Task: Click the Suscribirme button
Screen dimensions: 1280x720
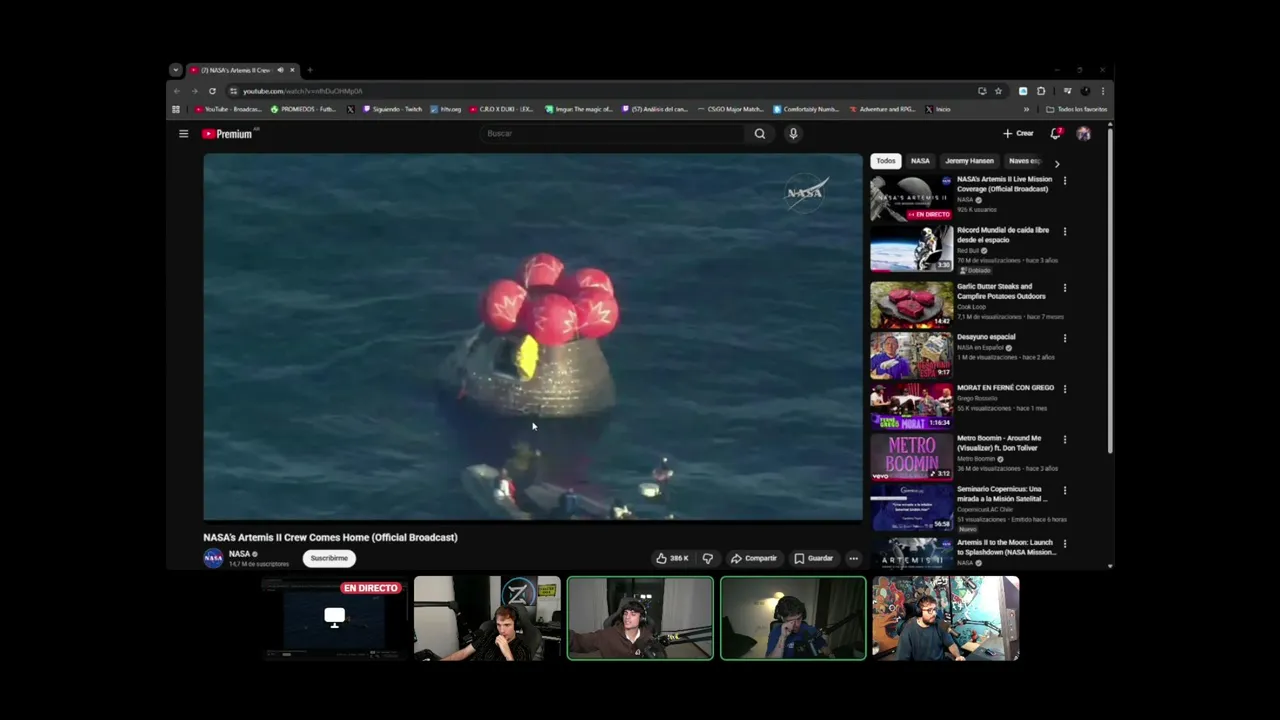Action: (x=329, y=558)
